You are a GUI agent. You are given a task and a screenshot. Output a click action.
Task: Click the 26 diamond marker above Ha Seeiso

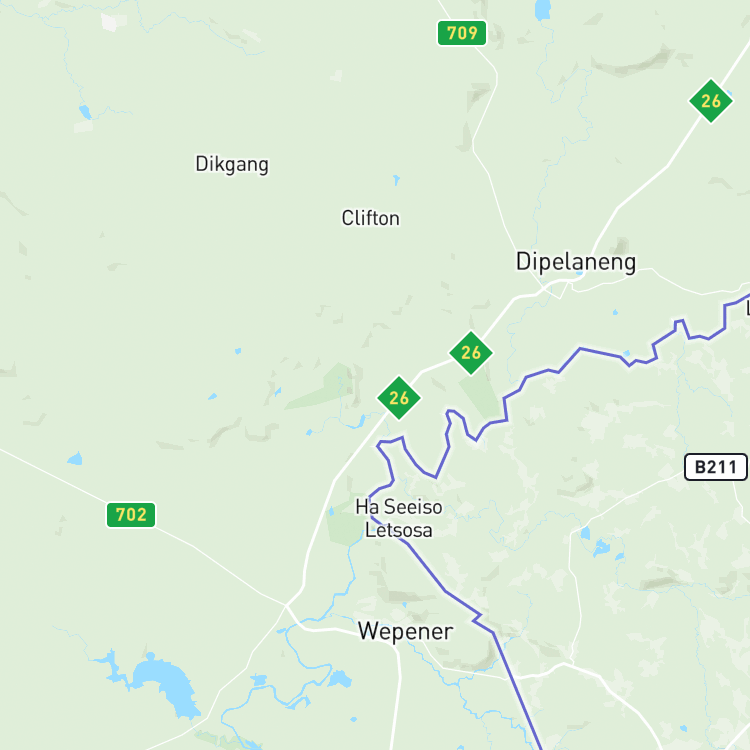click(399, 398)
